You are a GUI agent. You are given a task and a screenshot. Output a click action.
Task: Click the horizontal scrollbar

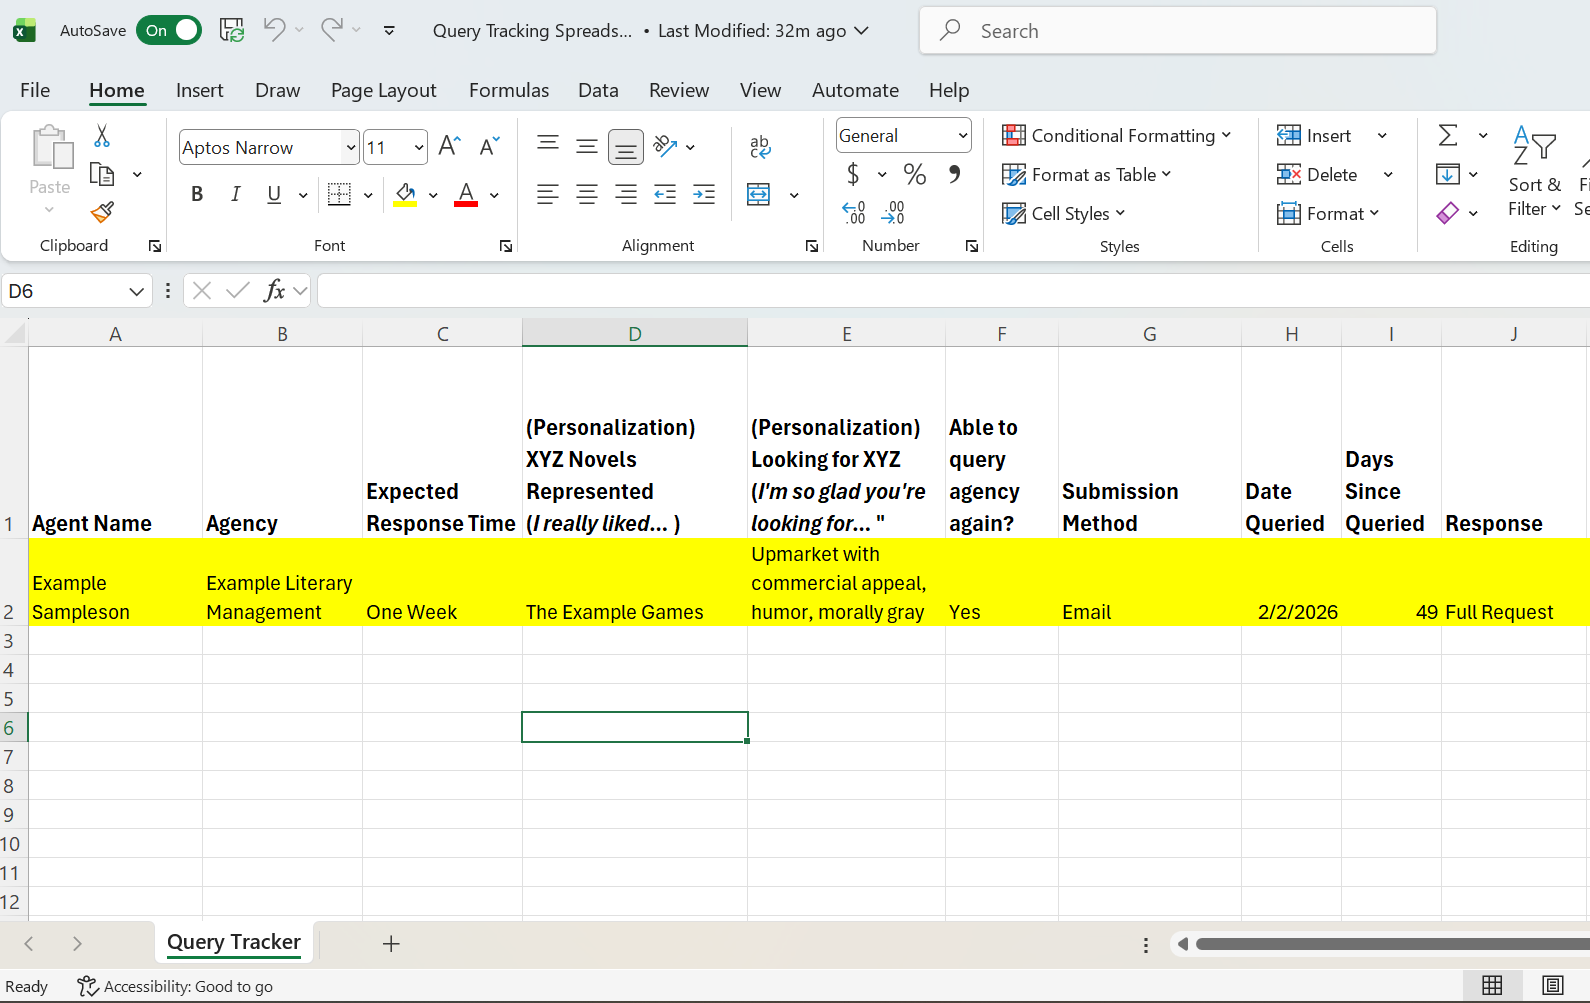pos(1392,944)
